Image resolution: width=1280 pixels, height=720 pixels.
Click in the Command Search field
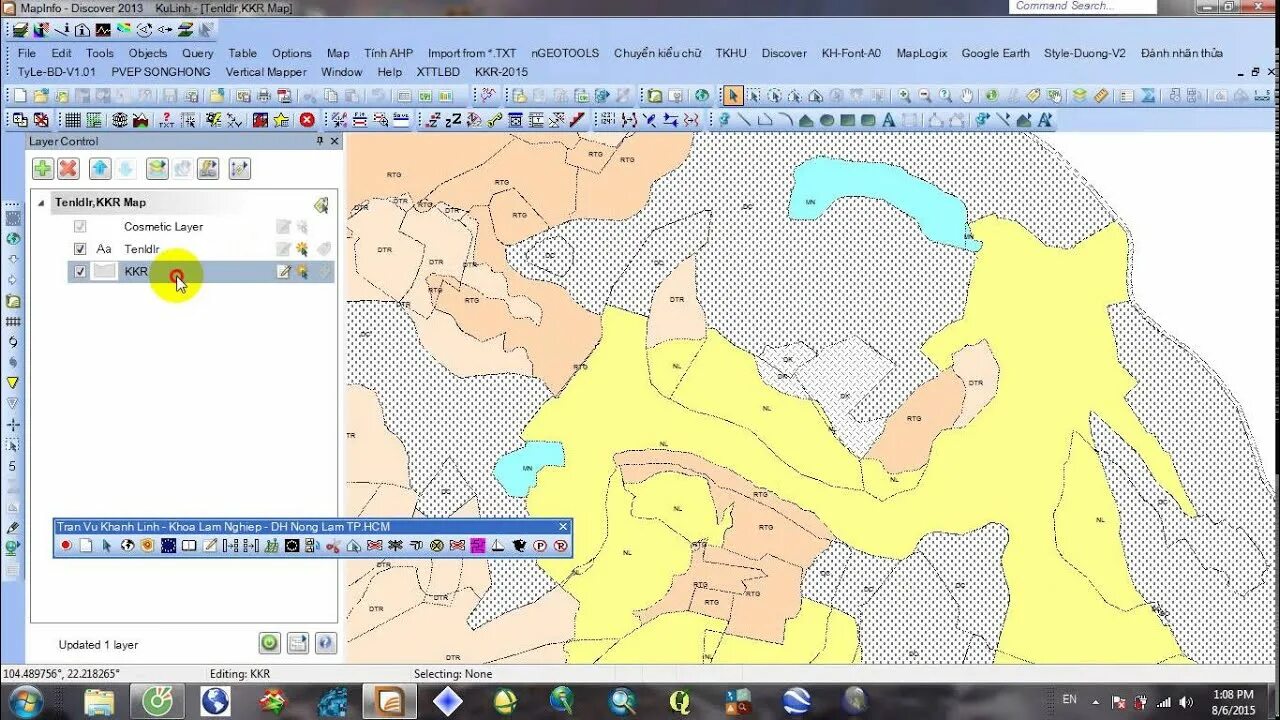pos(1083,7)
